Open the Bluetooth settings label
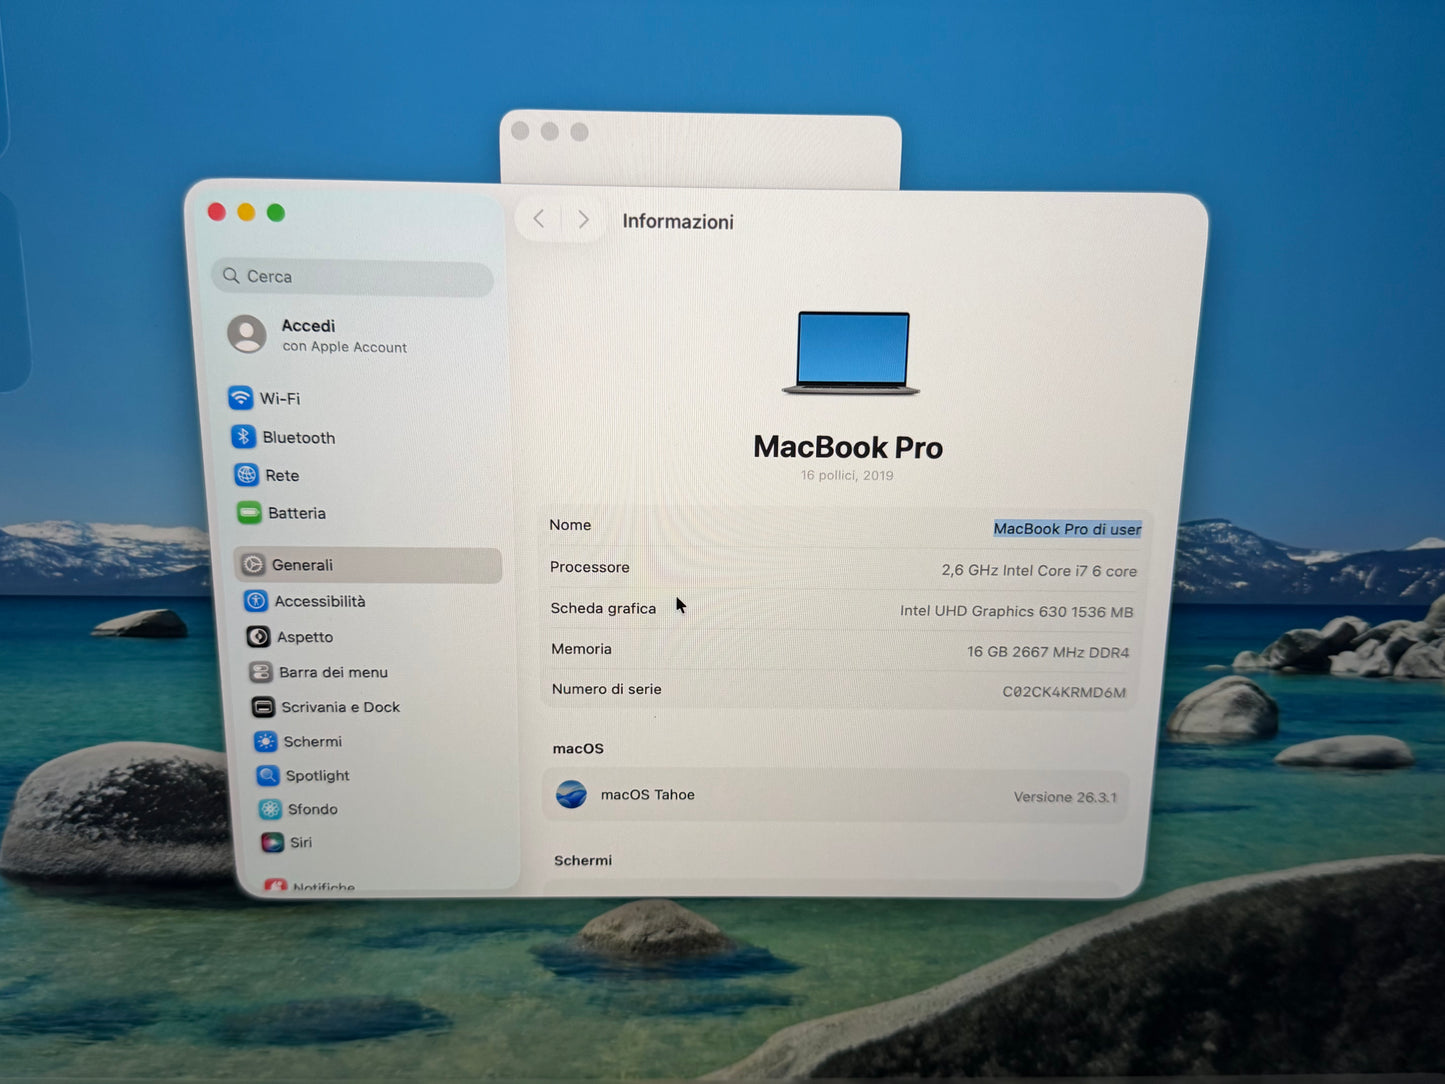This screenshot has width=1445, height=1084. [x=299, y=437]
